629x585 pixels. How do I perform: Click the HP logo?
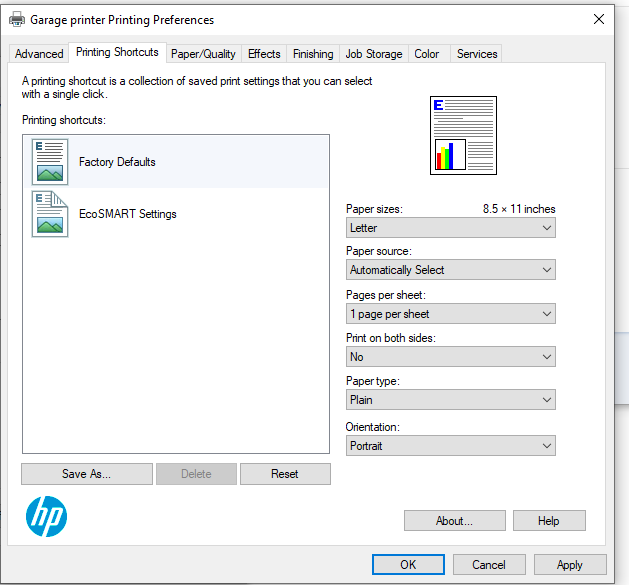click(46, 517)
